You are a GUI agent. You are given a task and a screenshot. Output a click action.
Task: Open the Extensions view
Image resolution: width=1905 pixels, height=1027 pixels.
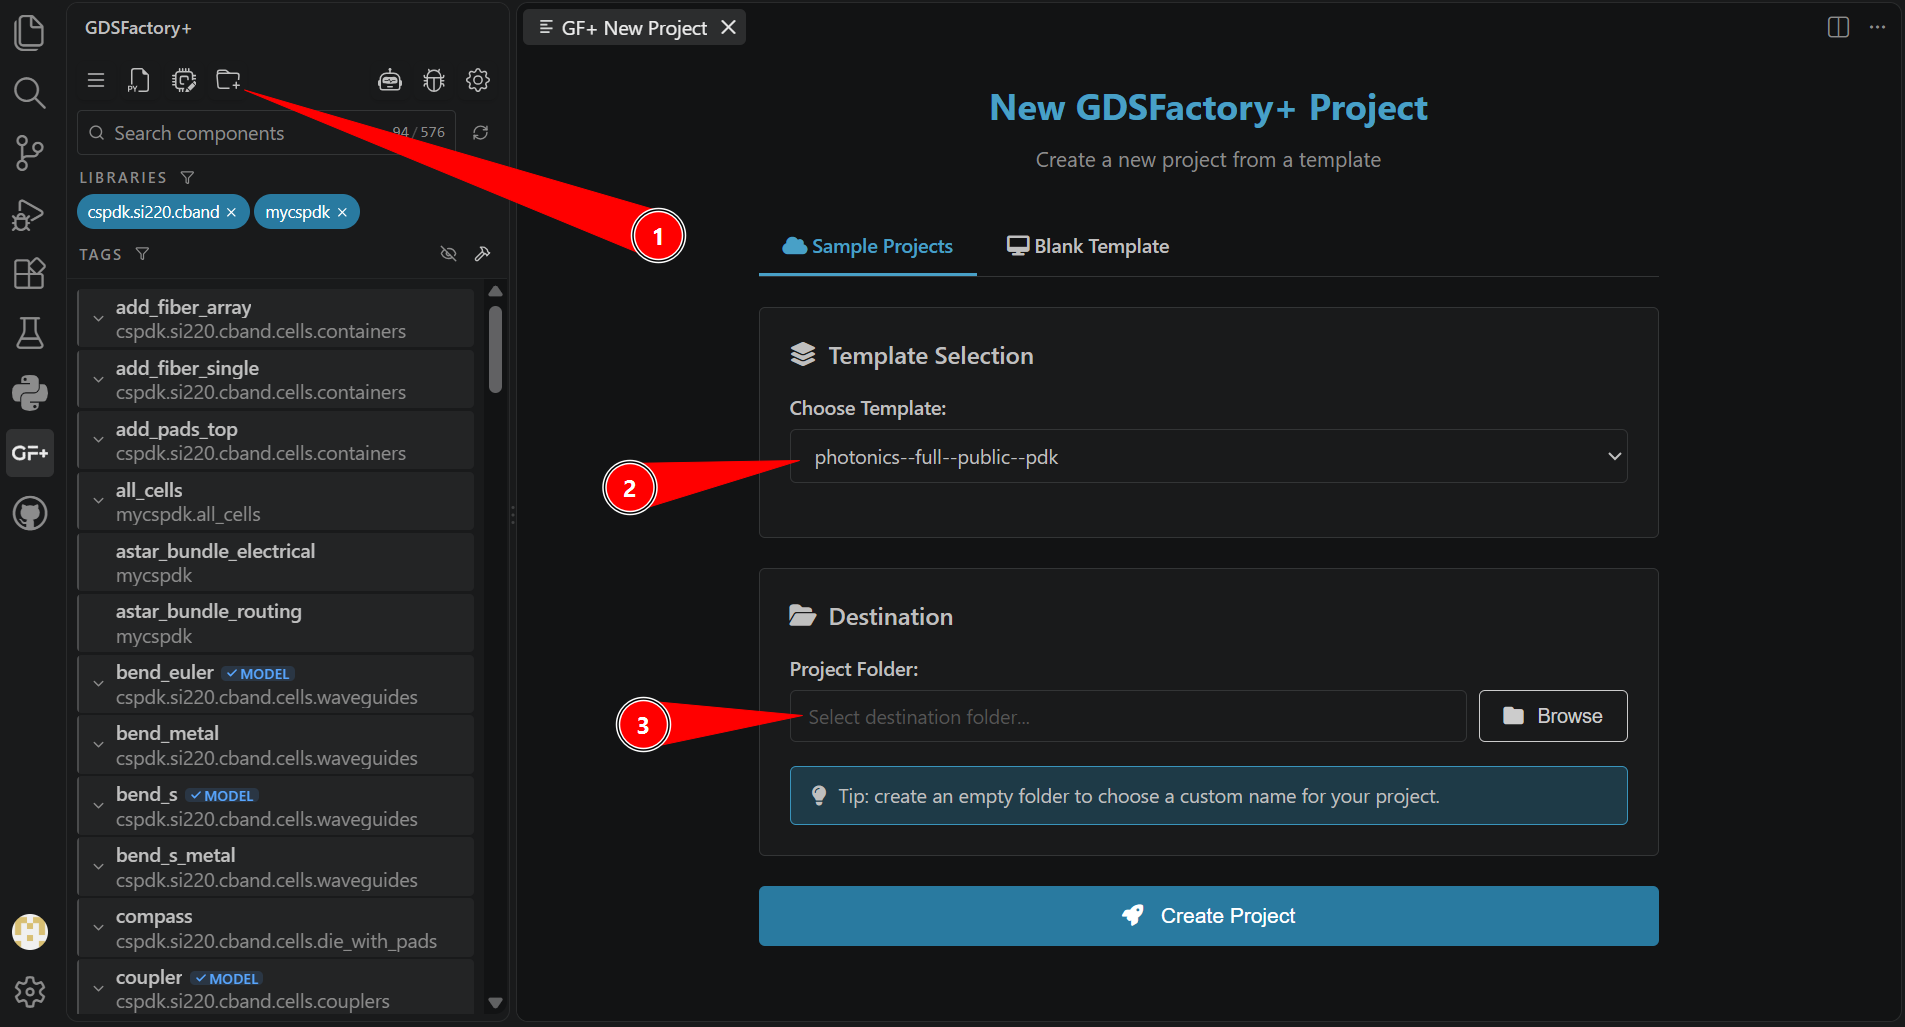30,273
